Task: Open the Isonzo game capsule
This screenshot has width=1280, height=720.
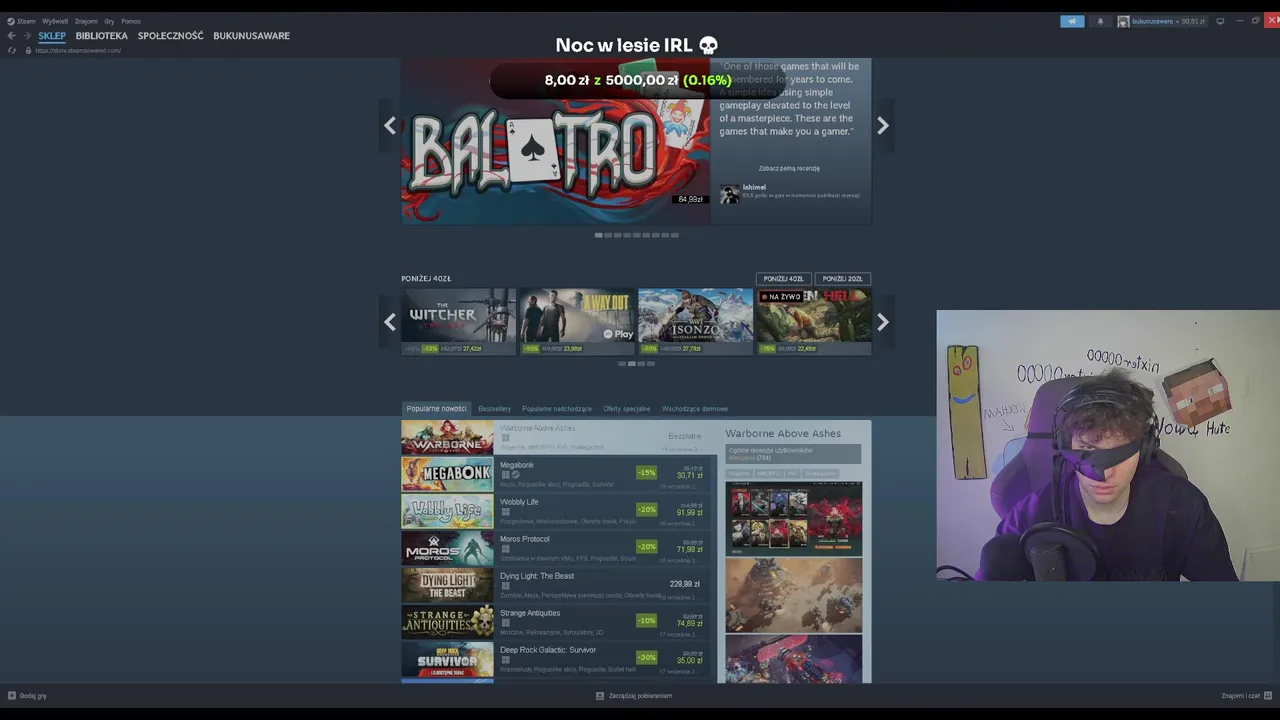Action: tap(695, 321)
